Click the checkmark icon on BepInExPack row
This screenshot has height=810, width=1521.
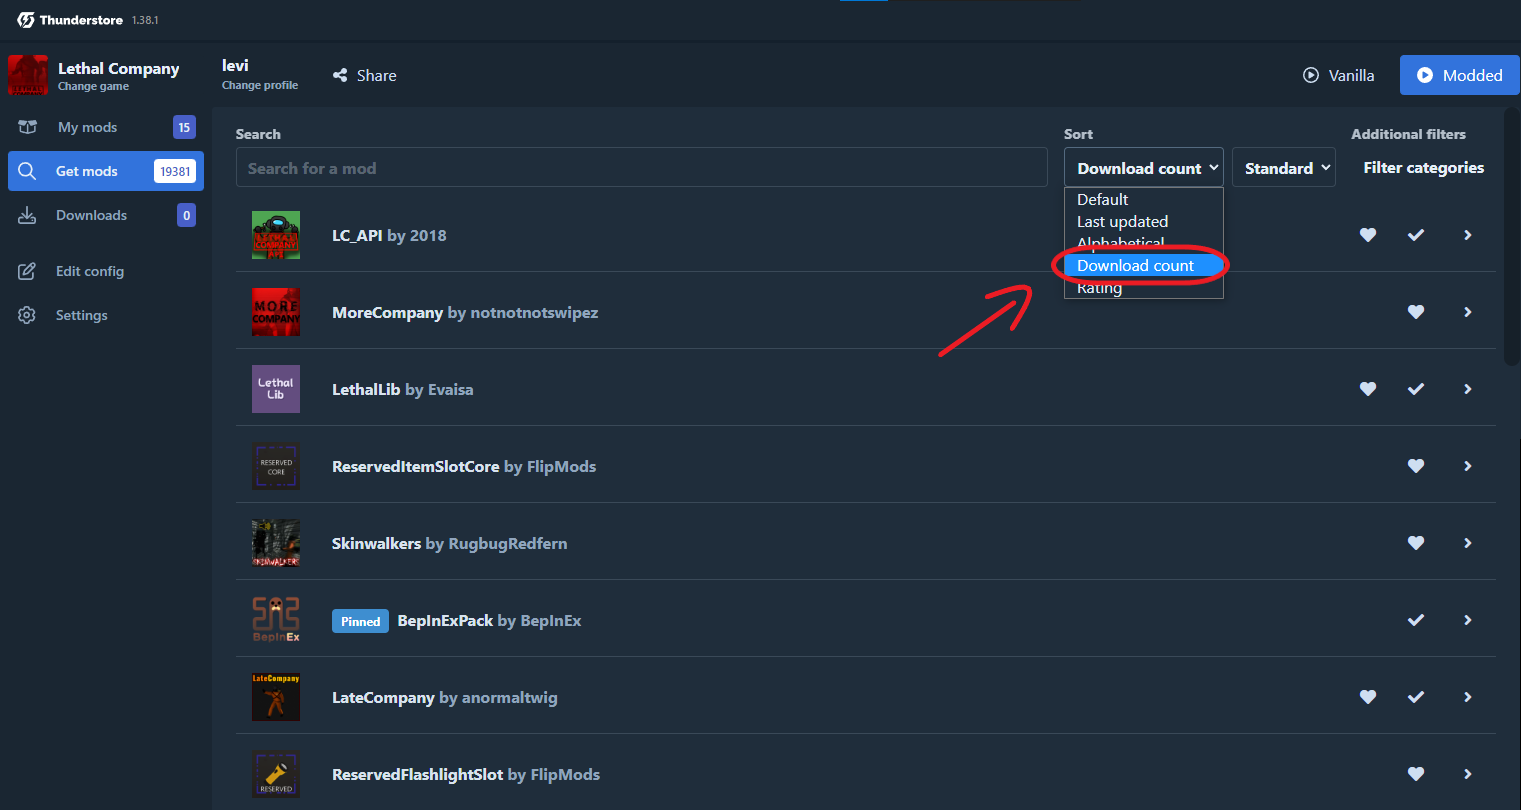click(1416, 620)
